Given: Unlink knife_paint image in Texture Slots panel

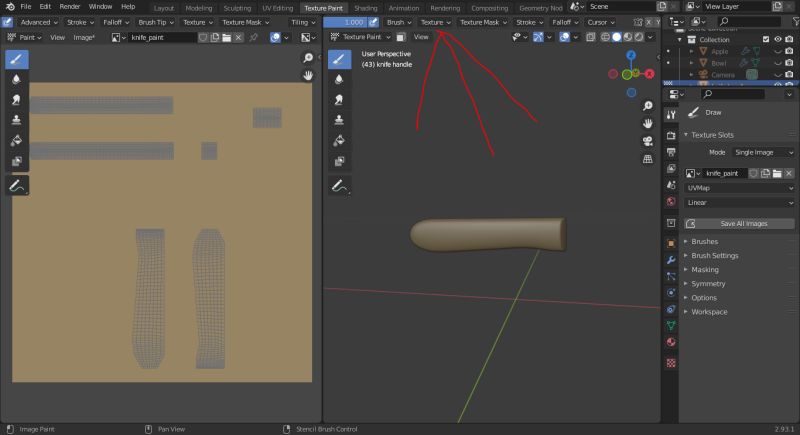Looking at the screenshot, I should click(789, 173).
